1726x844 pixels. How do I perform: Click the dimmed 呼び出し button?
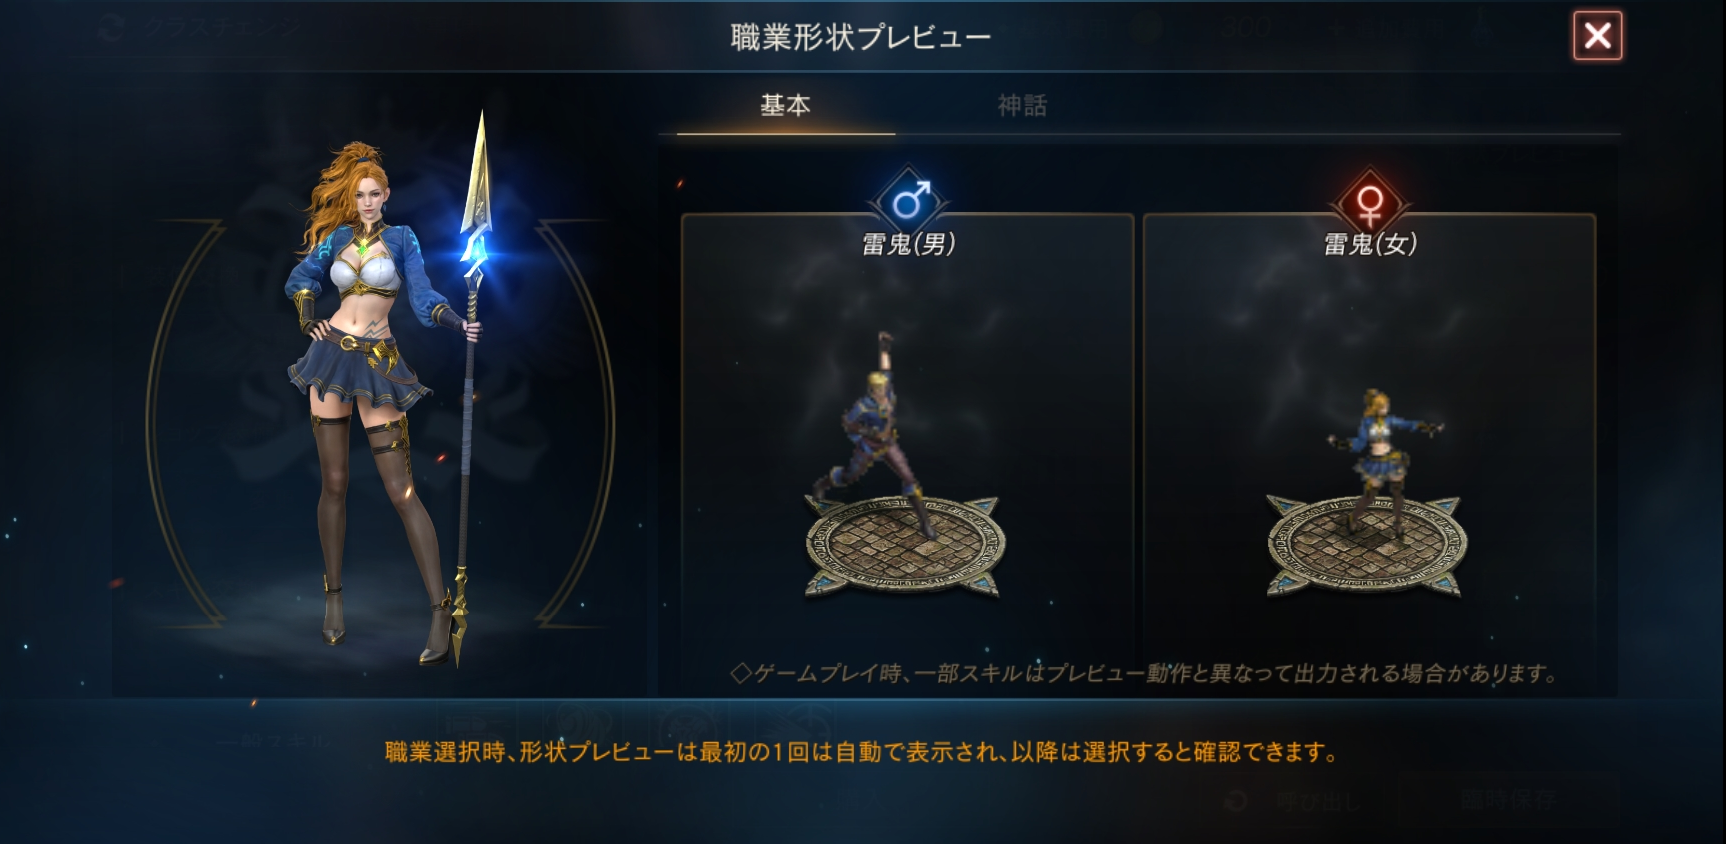tap(1295, 801)
